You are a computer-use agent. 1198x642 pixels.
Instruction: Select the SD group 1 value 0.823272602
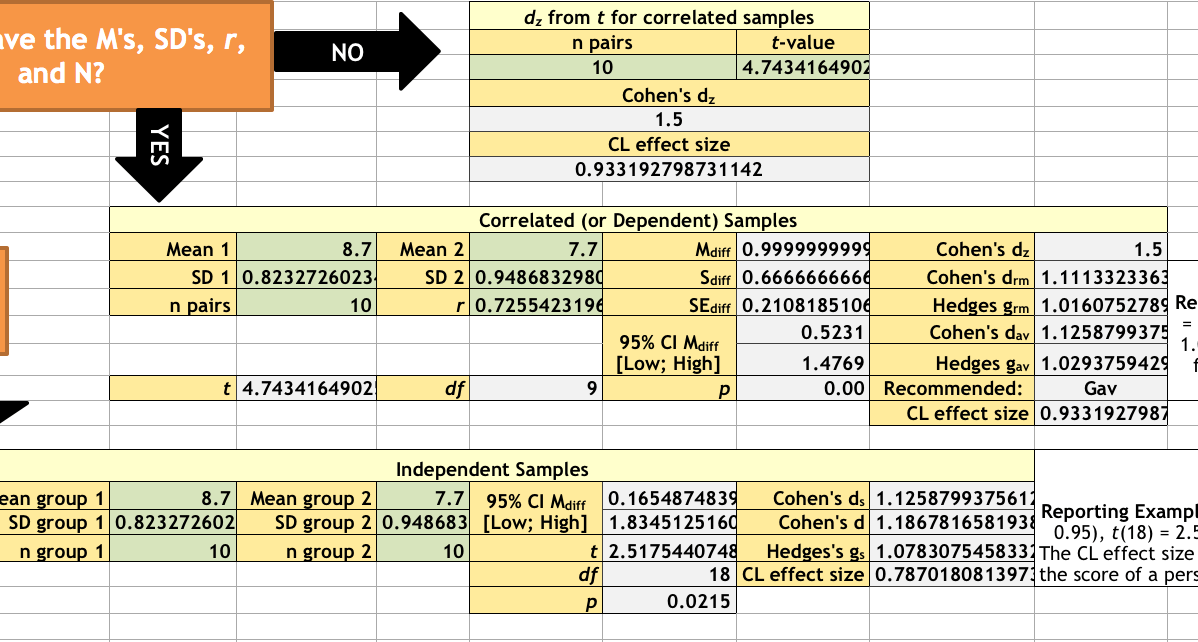[174, 524]
